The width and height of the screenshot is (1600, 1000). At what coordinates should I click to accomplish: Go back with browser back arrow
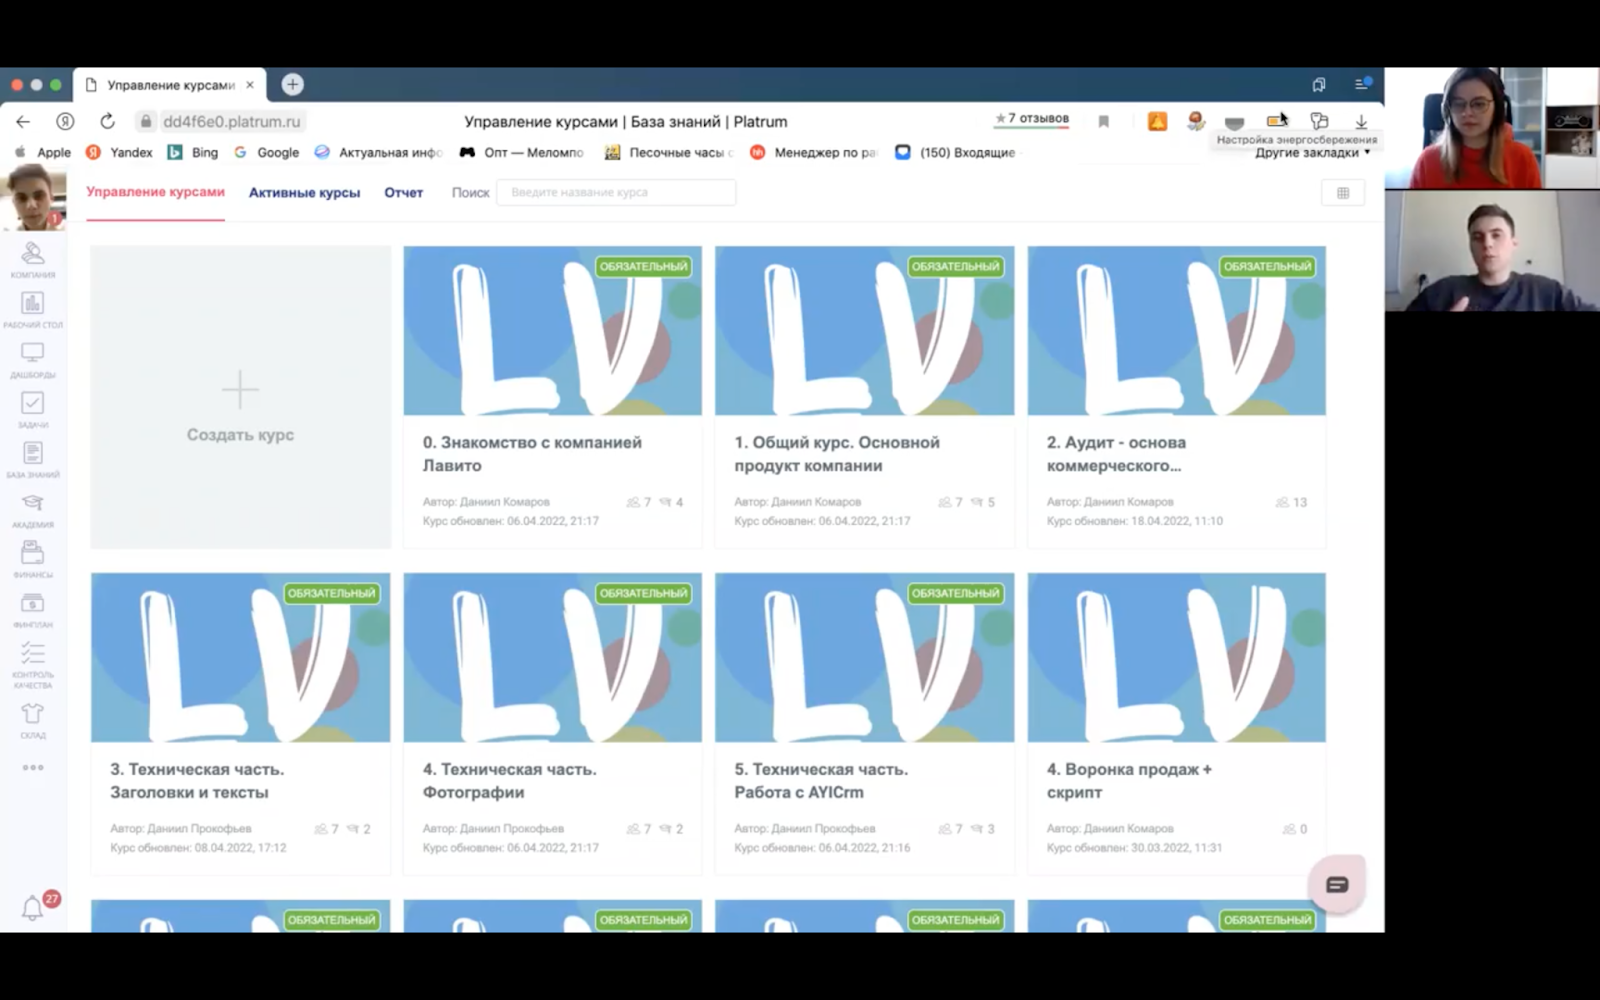tap(23, 122)
